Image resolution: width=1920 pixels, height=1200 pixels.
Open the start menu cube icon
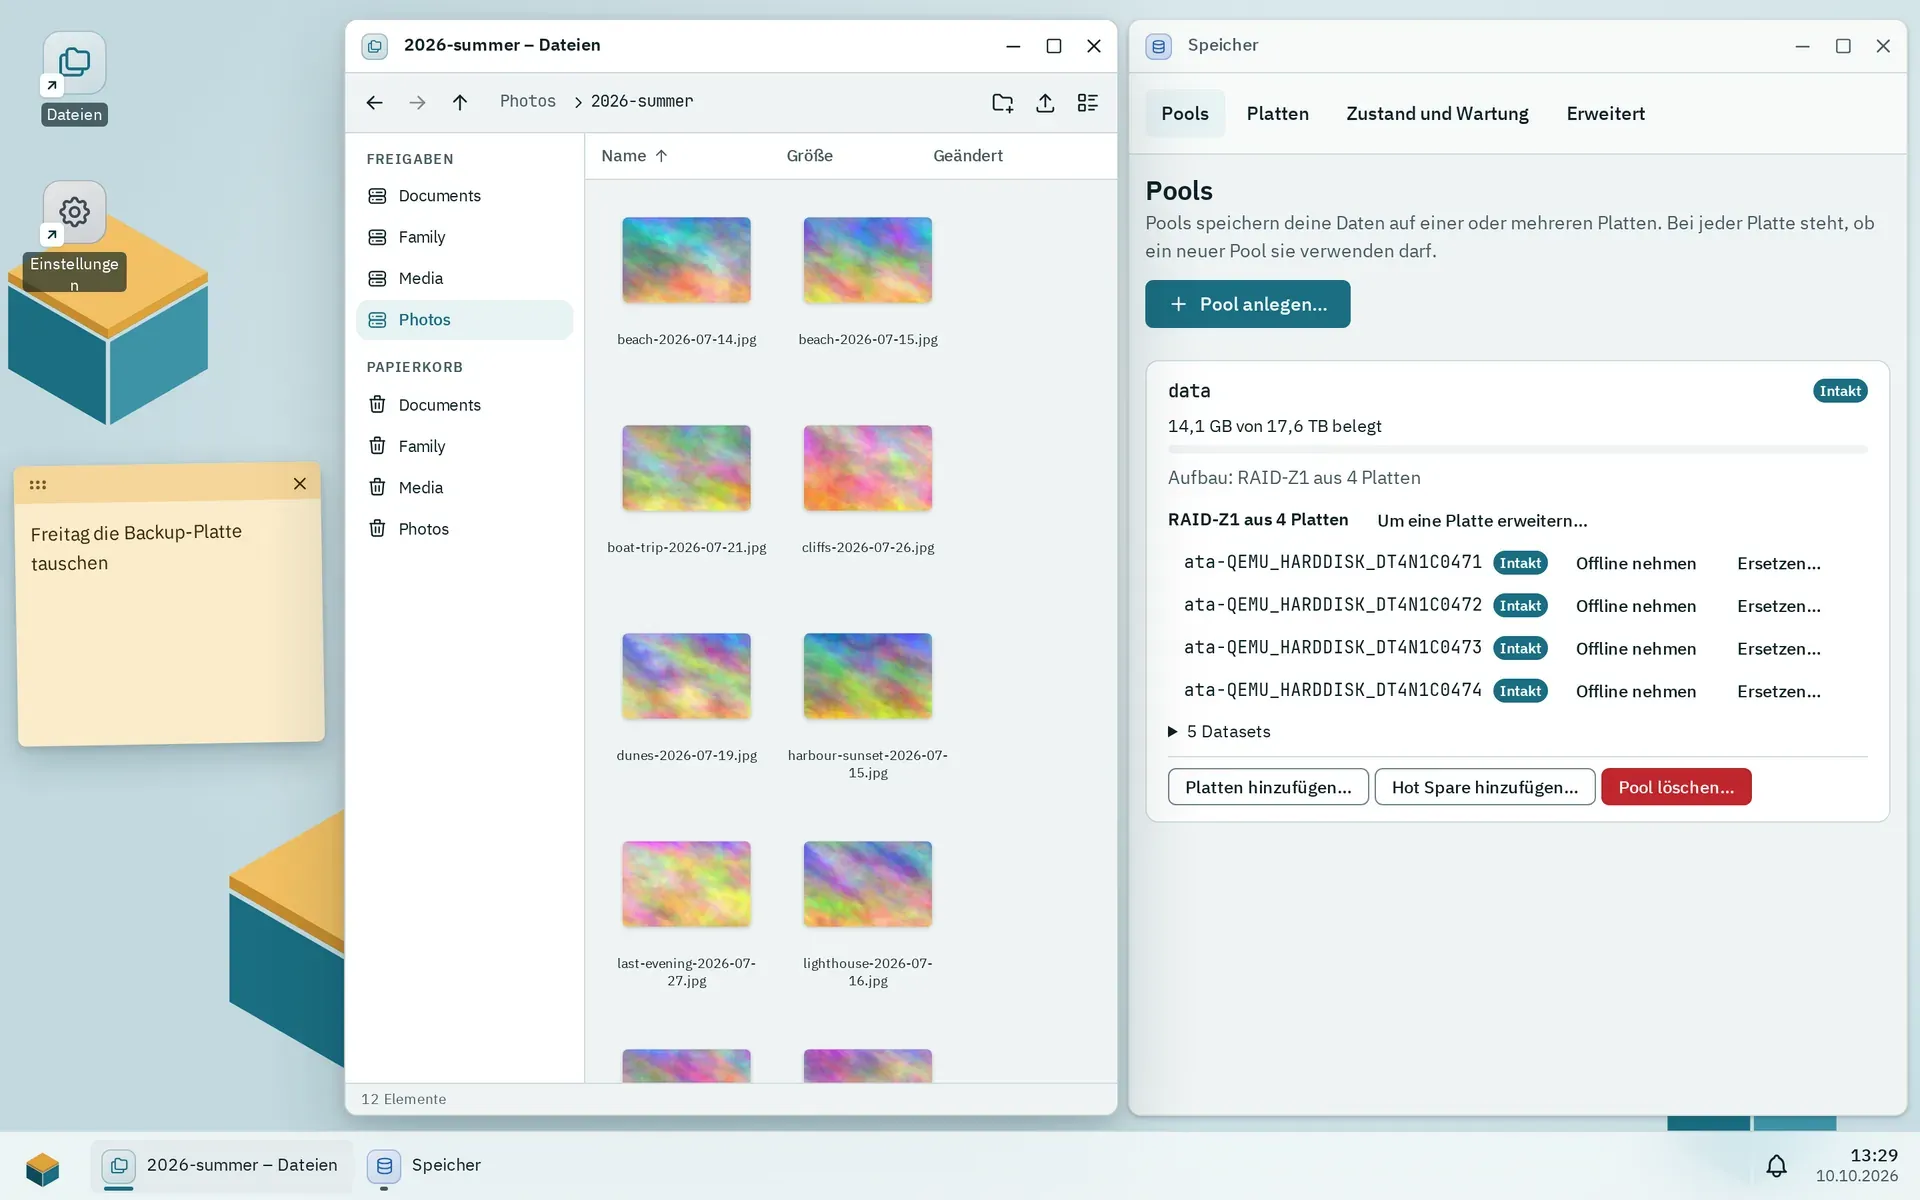pyautogui.click(x=43, y=1167)
